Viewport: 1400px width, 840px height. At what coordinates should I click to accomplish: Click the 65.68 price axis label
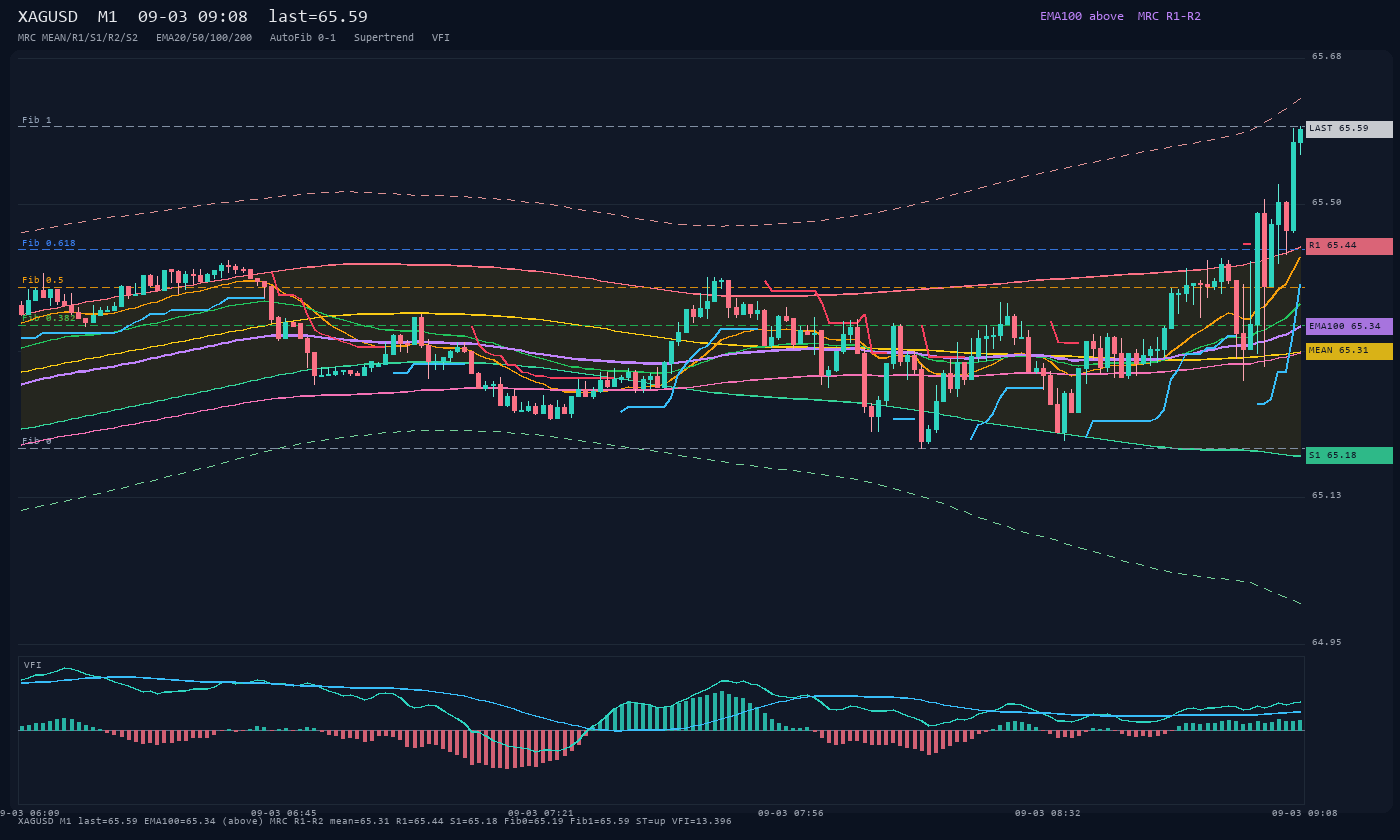1327,56
